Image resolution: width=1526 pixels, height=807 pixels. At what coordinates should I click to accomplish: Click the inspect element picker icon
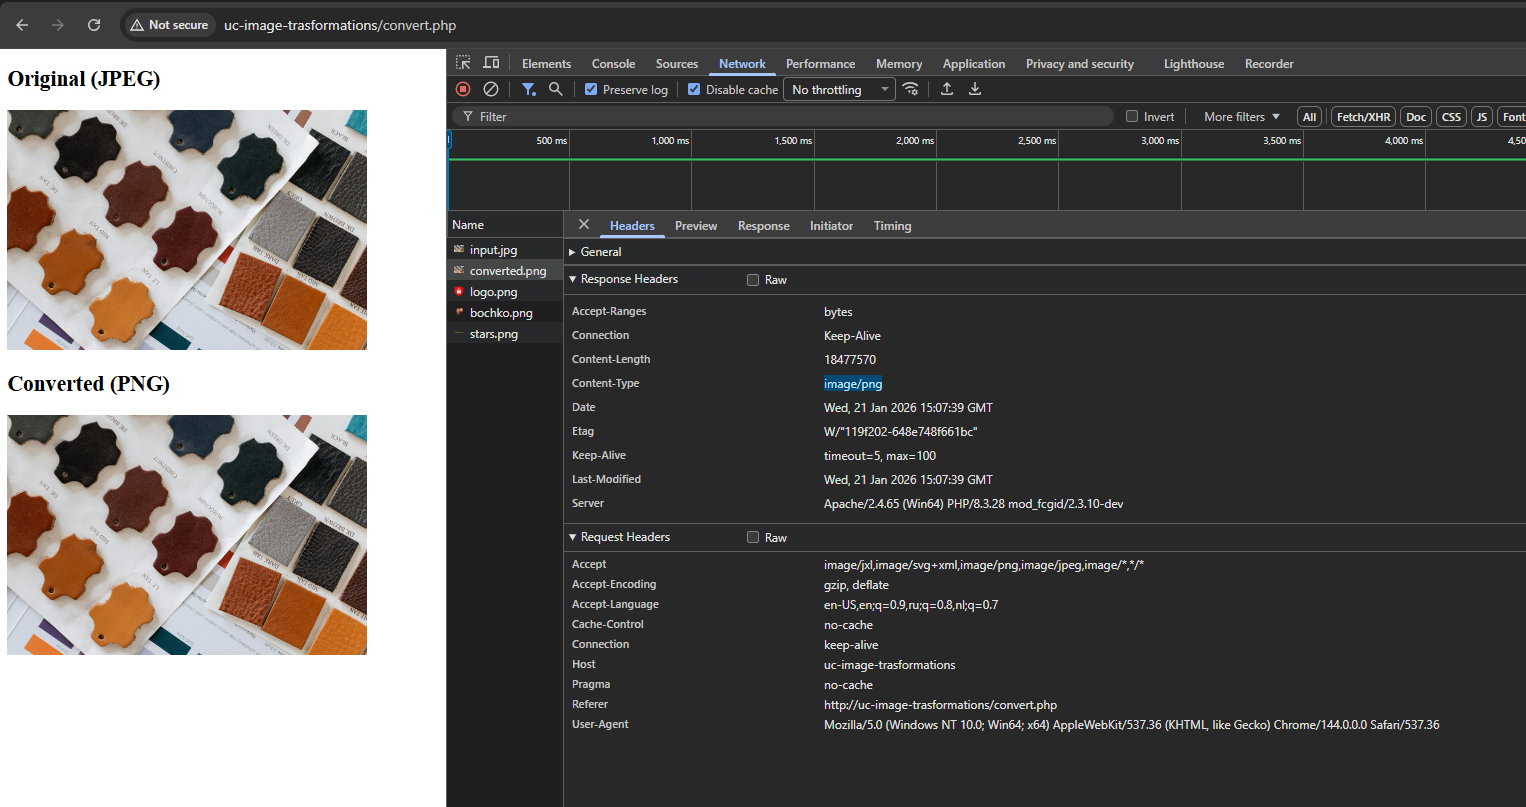[463, 63]
